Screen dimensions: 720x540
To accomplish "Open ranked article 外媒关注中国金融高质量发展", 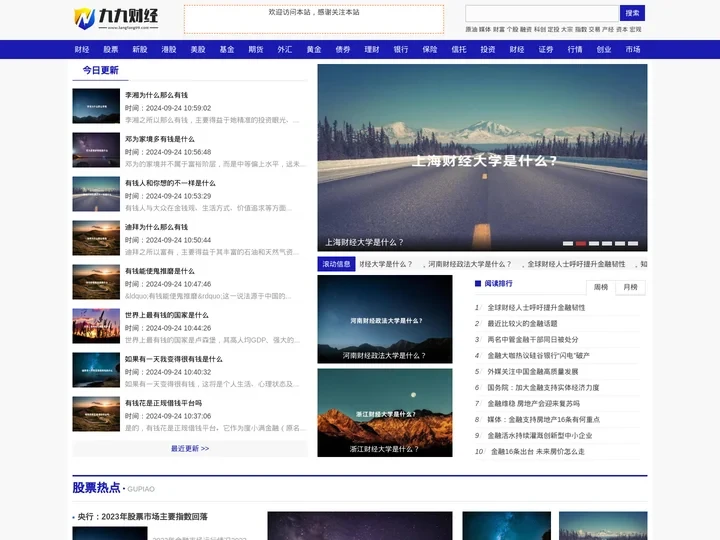I will [x=533, y=372].
